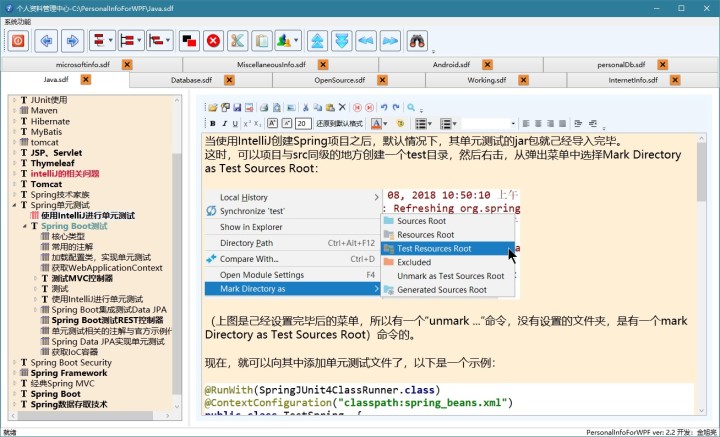
Task: Click the red power exit icon
Action: 18,41
